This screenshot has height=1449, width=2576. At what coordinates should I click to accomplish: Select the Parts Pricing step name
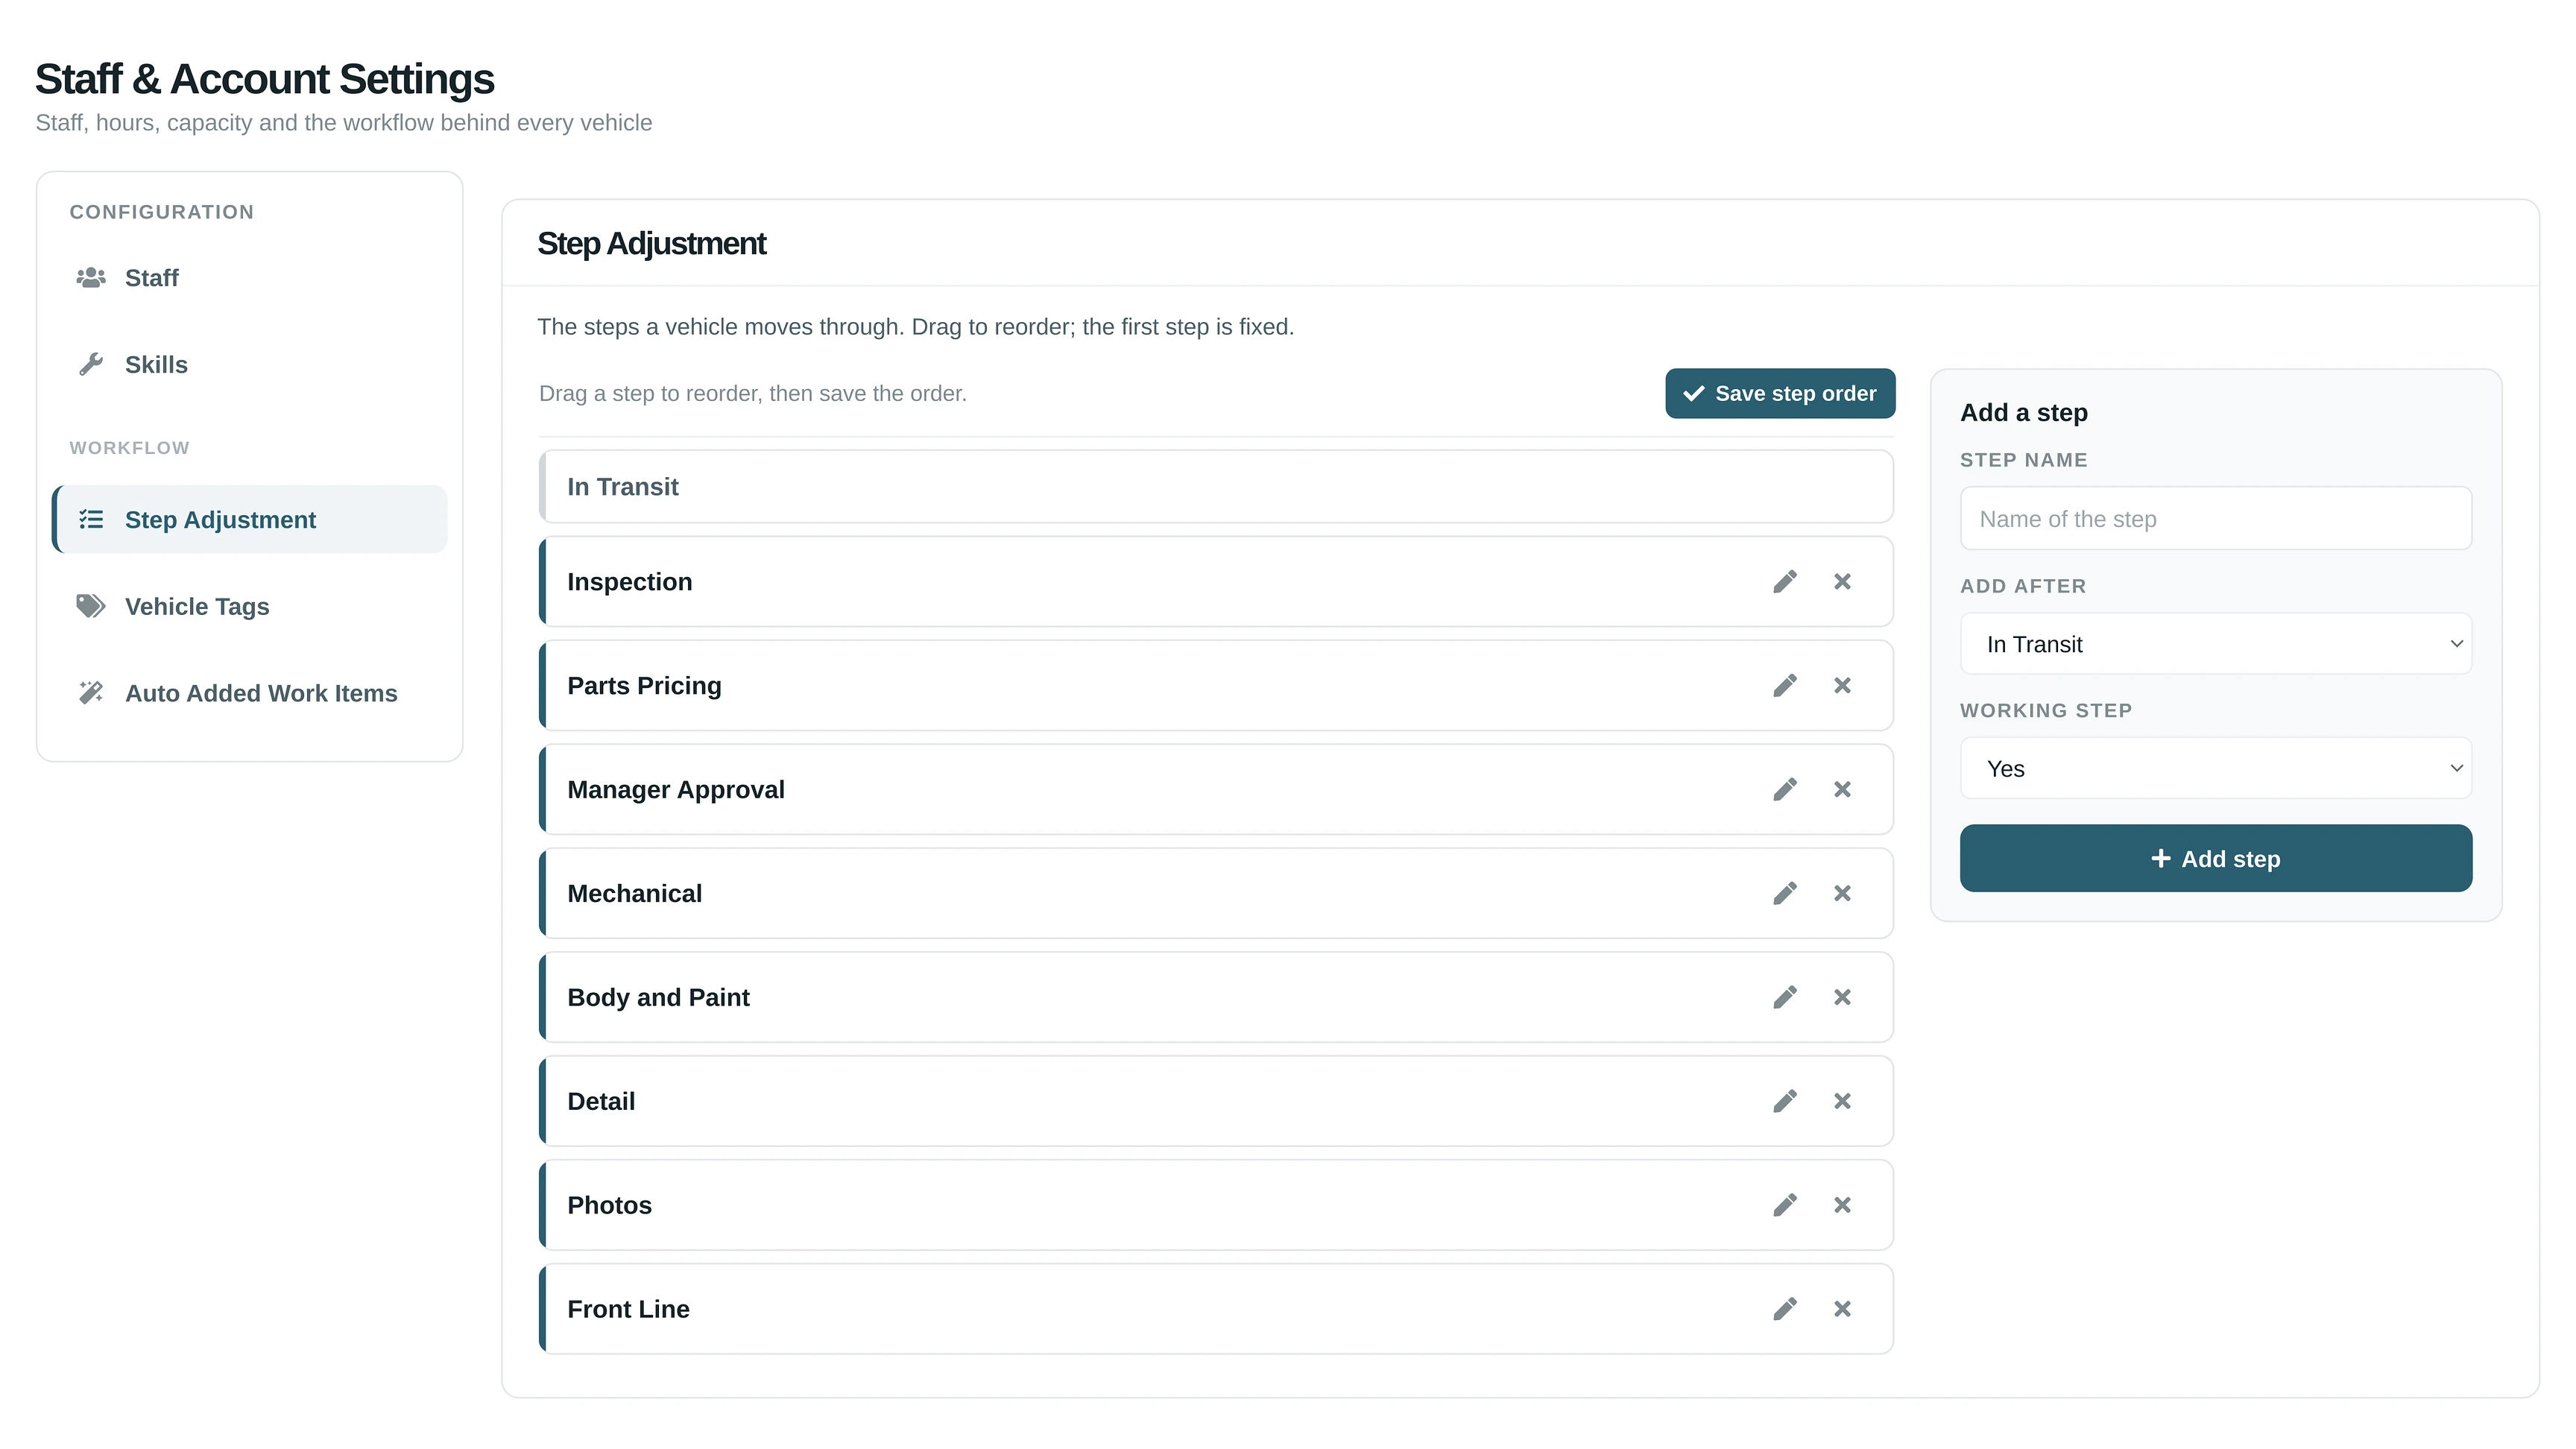pyautogui.click(x=644, y=686)
